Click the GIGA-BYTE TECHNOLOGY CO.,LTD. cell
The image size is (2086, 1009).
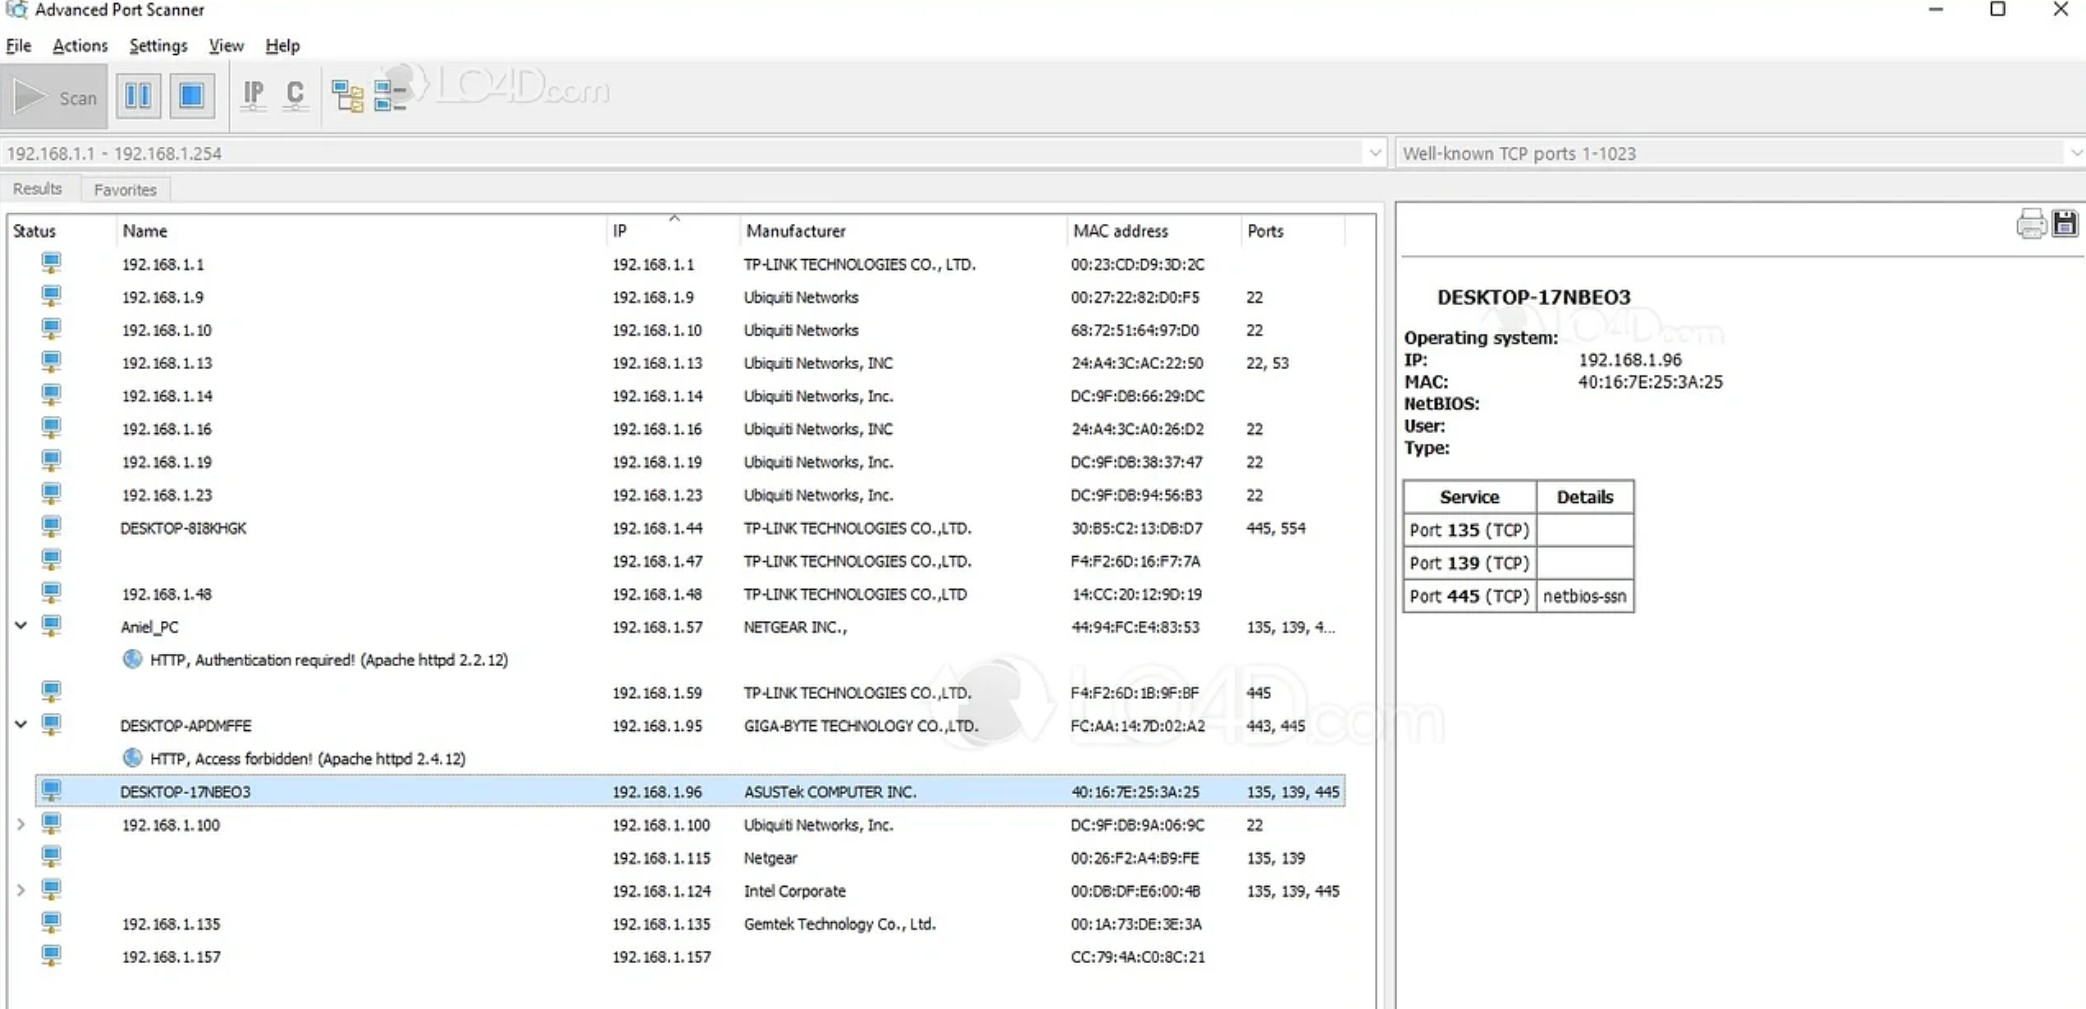point(861,726)
